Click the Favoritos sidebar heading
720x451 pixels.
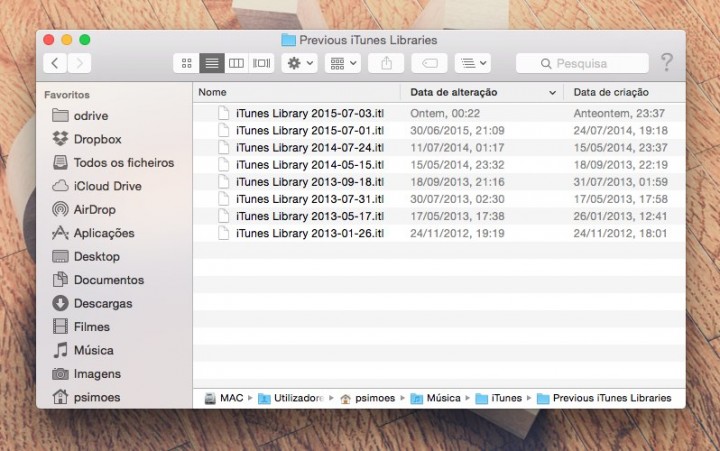click(67, 95)
